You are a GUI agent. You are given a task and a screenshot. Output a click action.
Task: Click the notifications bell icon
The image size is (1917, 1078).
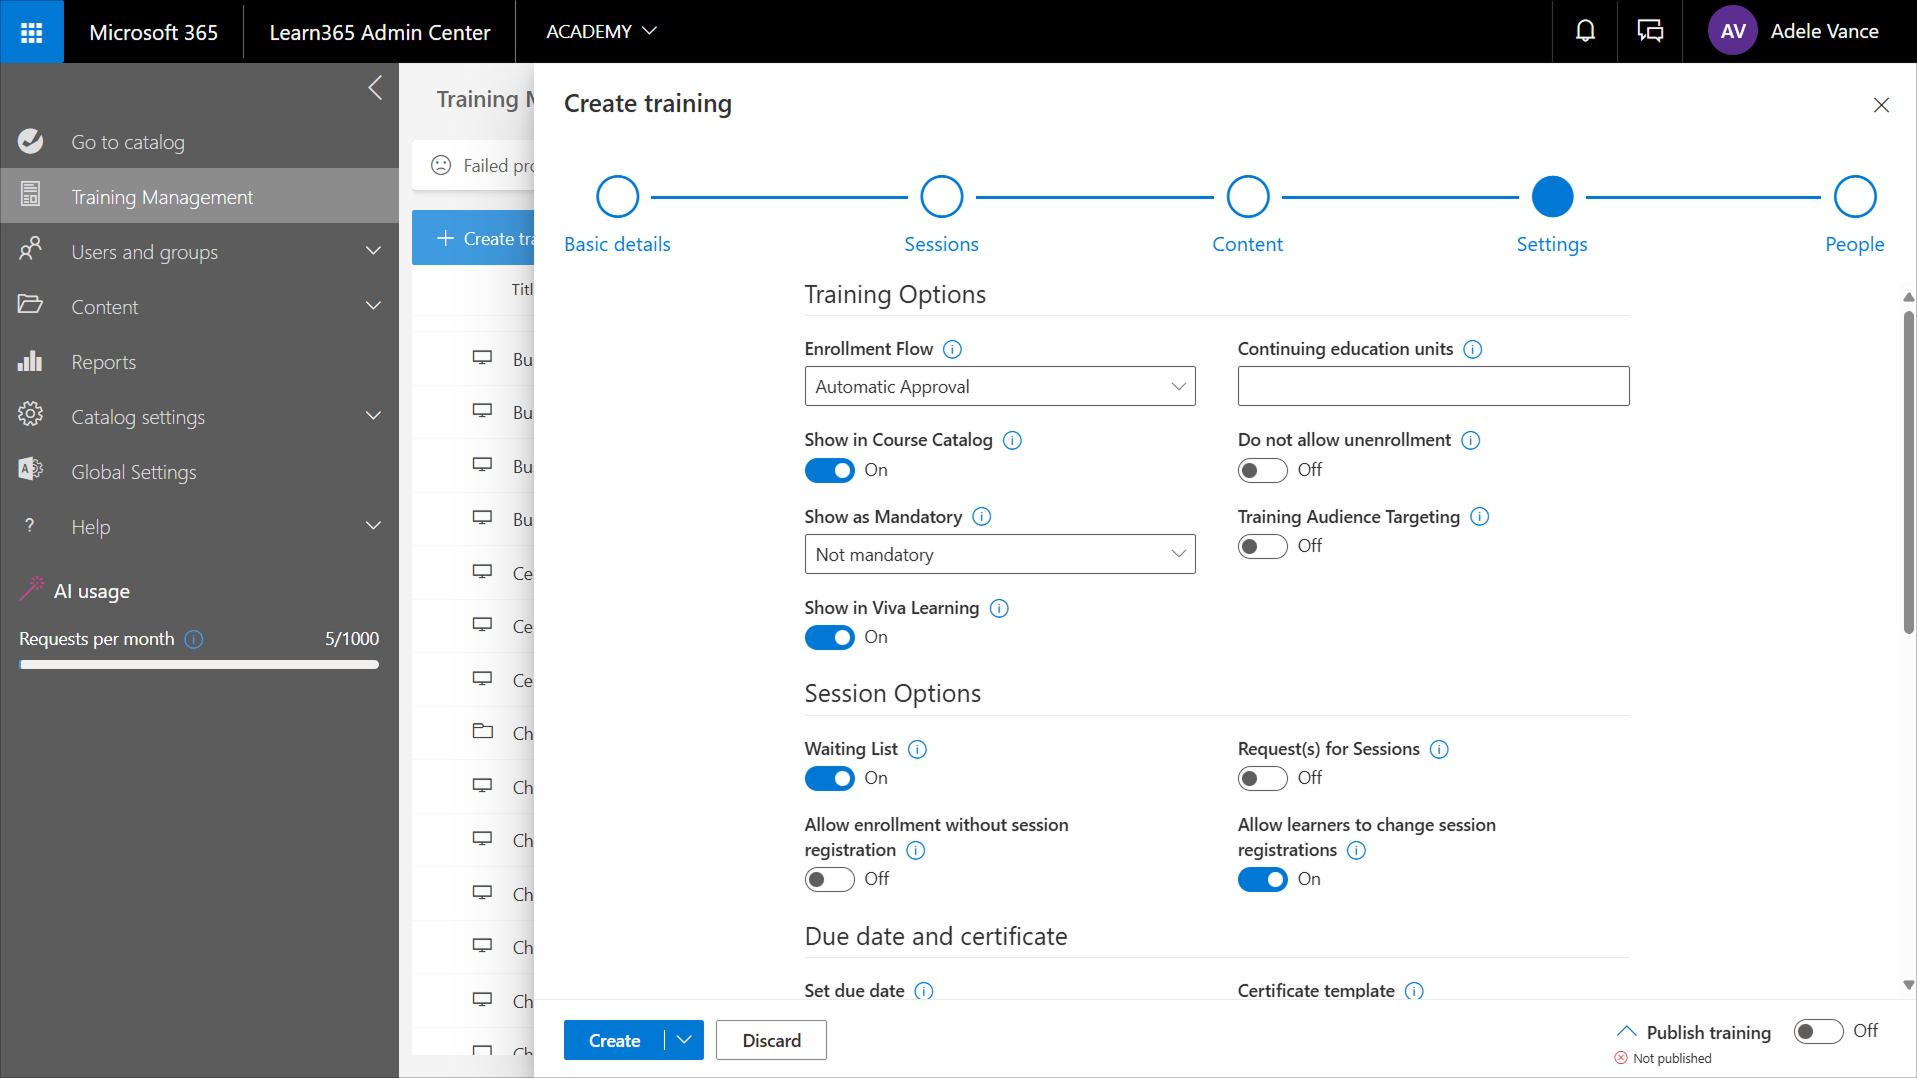[1585, 32]
